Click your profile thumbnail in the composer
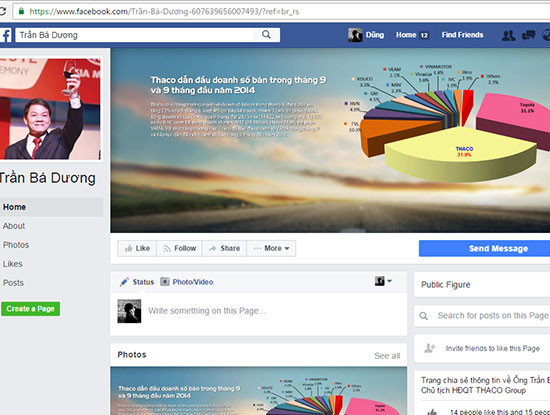The height and width of the screenshot is (415, 550). pos(129,311)
